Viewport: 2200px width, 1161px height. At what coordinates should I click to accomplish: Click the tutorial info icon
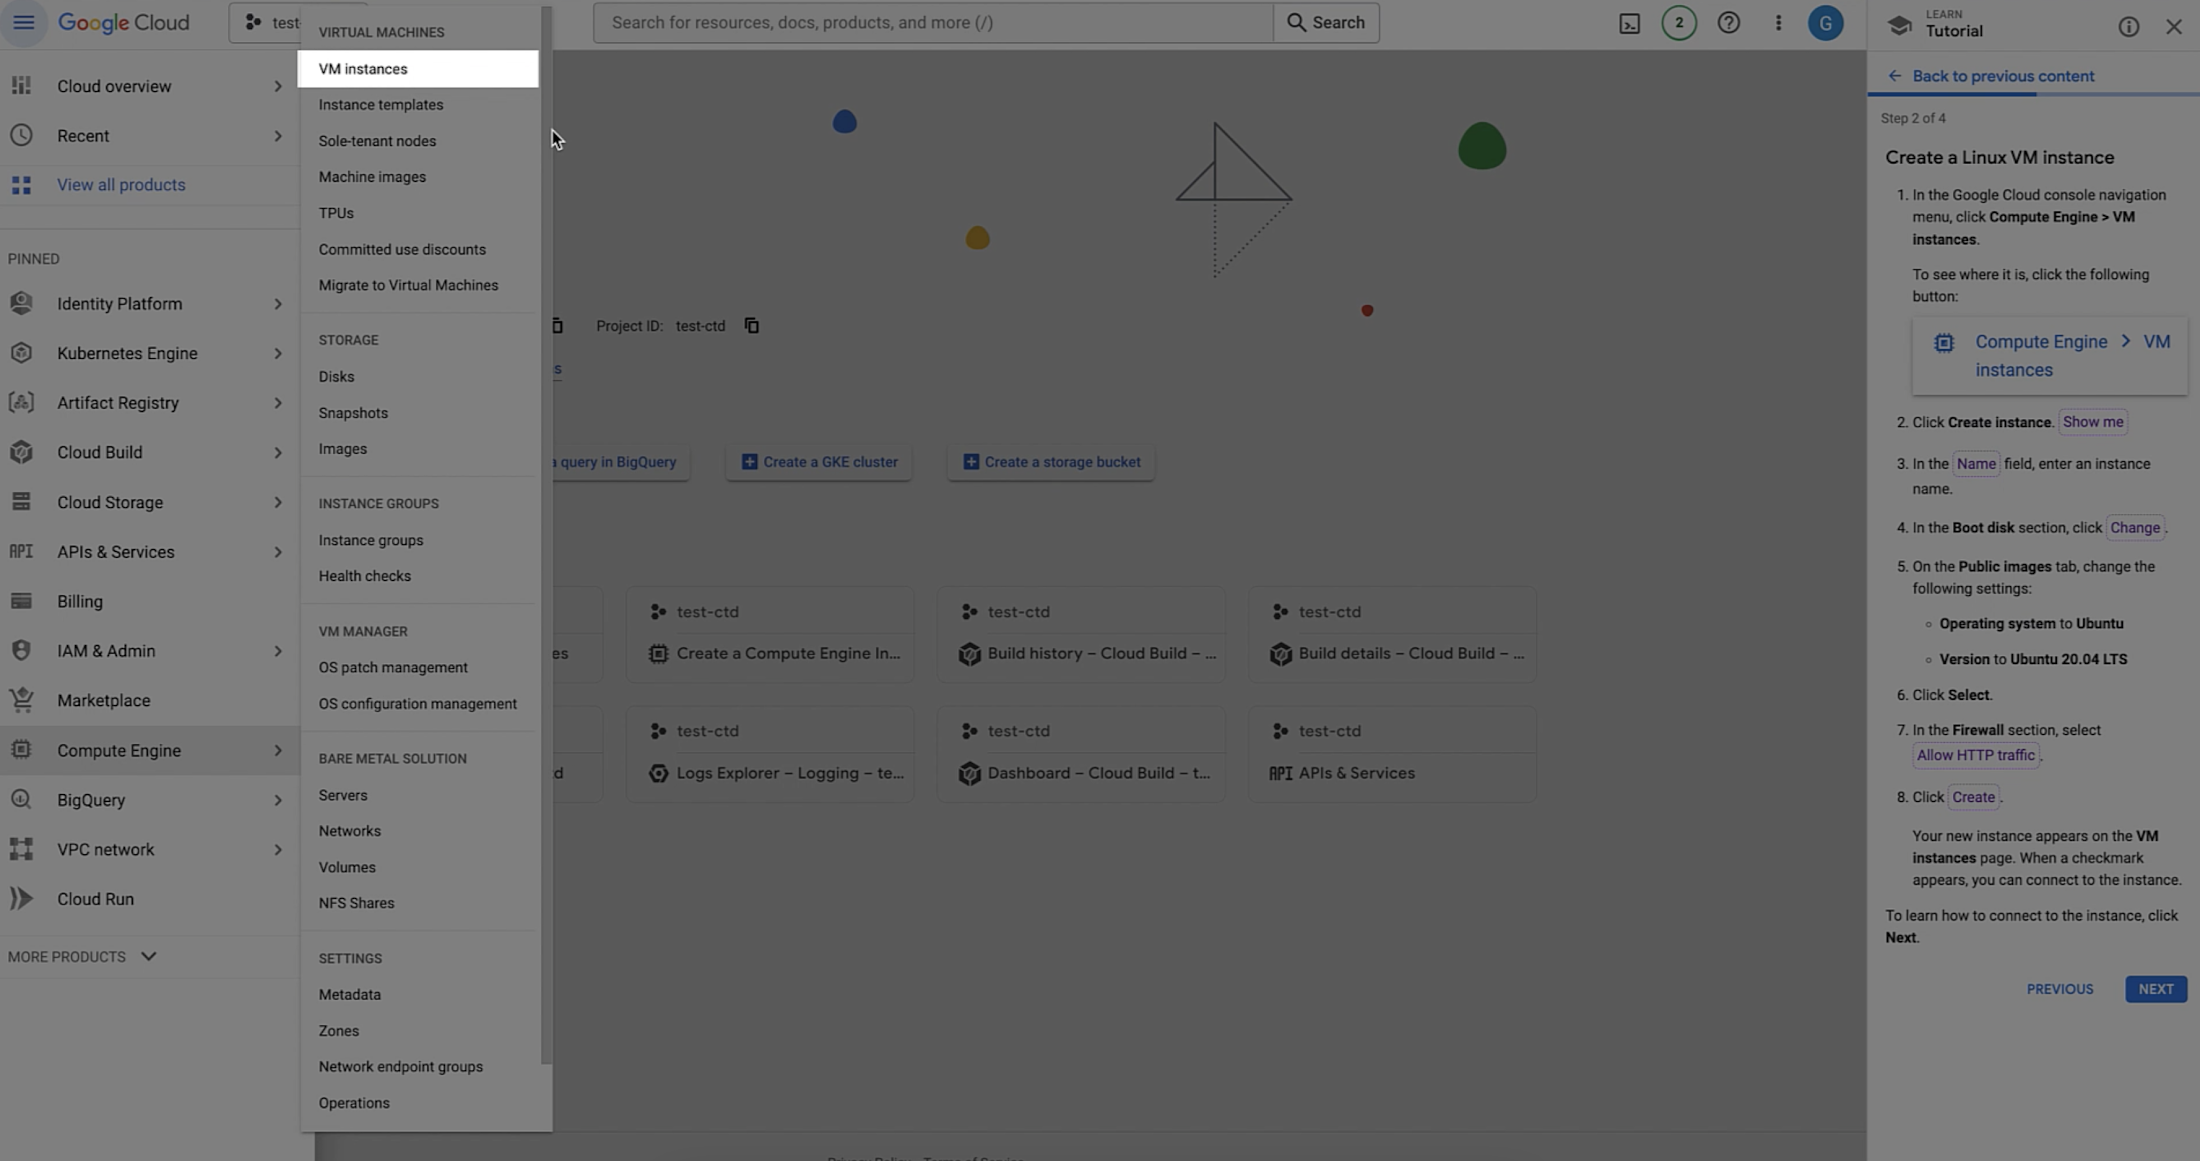(2128, 27)
